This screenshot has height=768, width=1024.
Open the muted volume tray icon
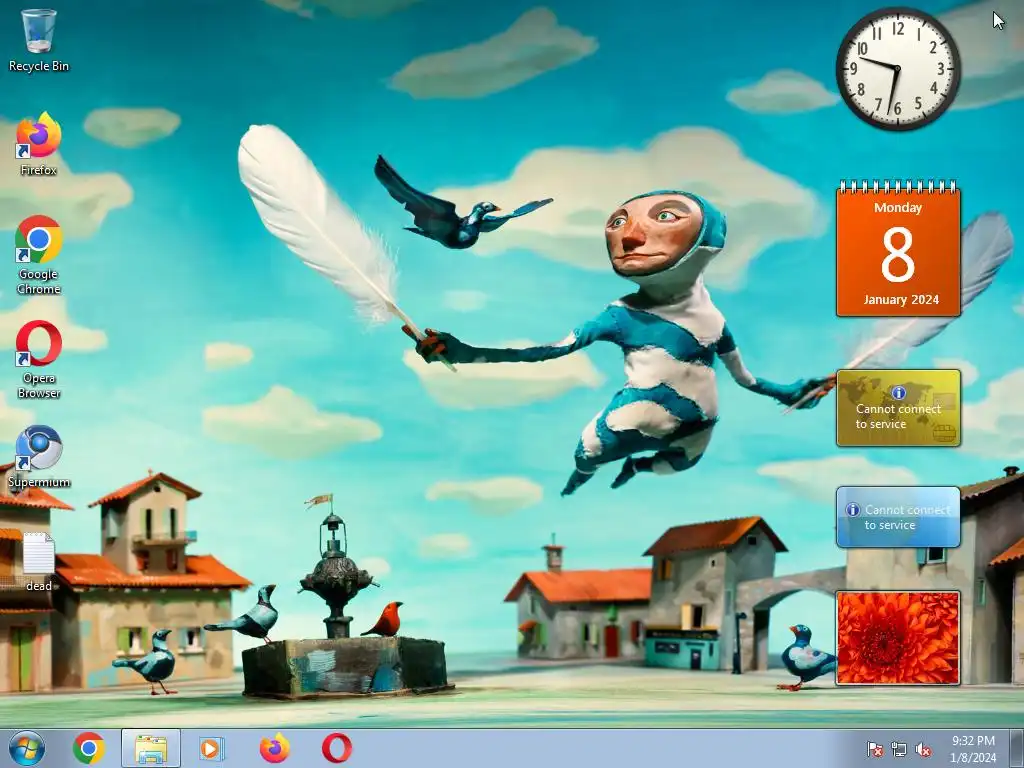(x=923, y=750)
